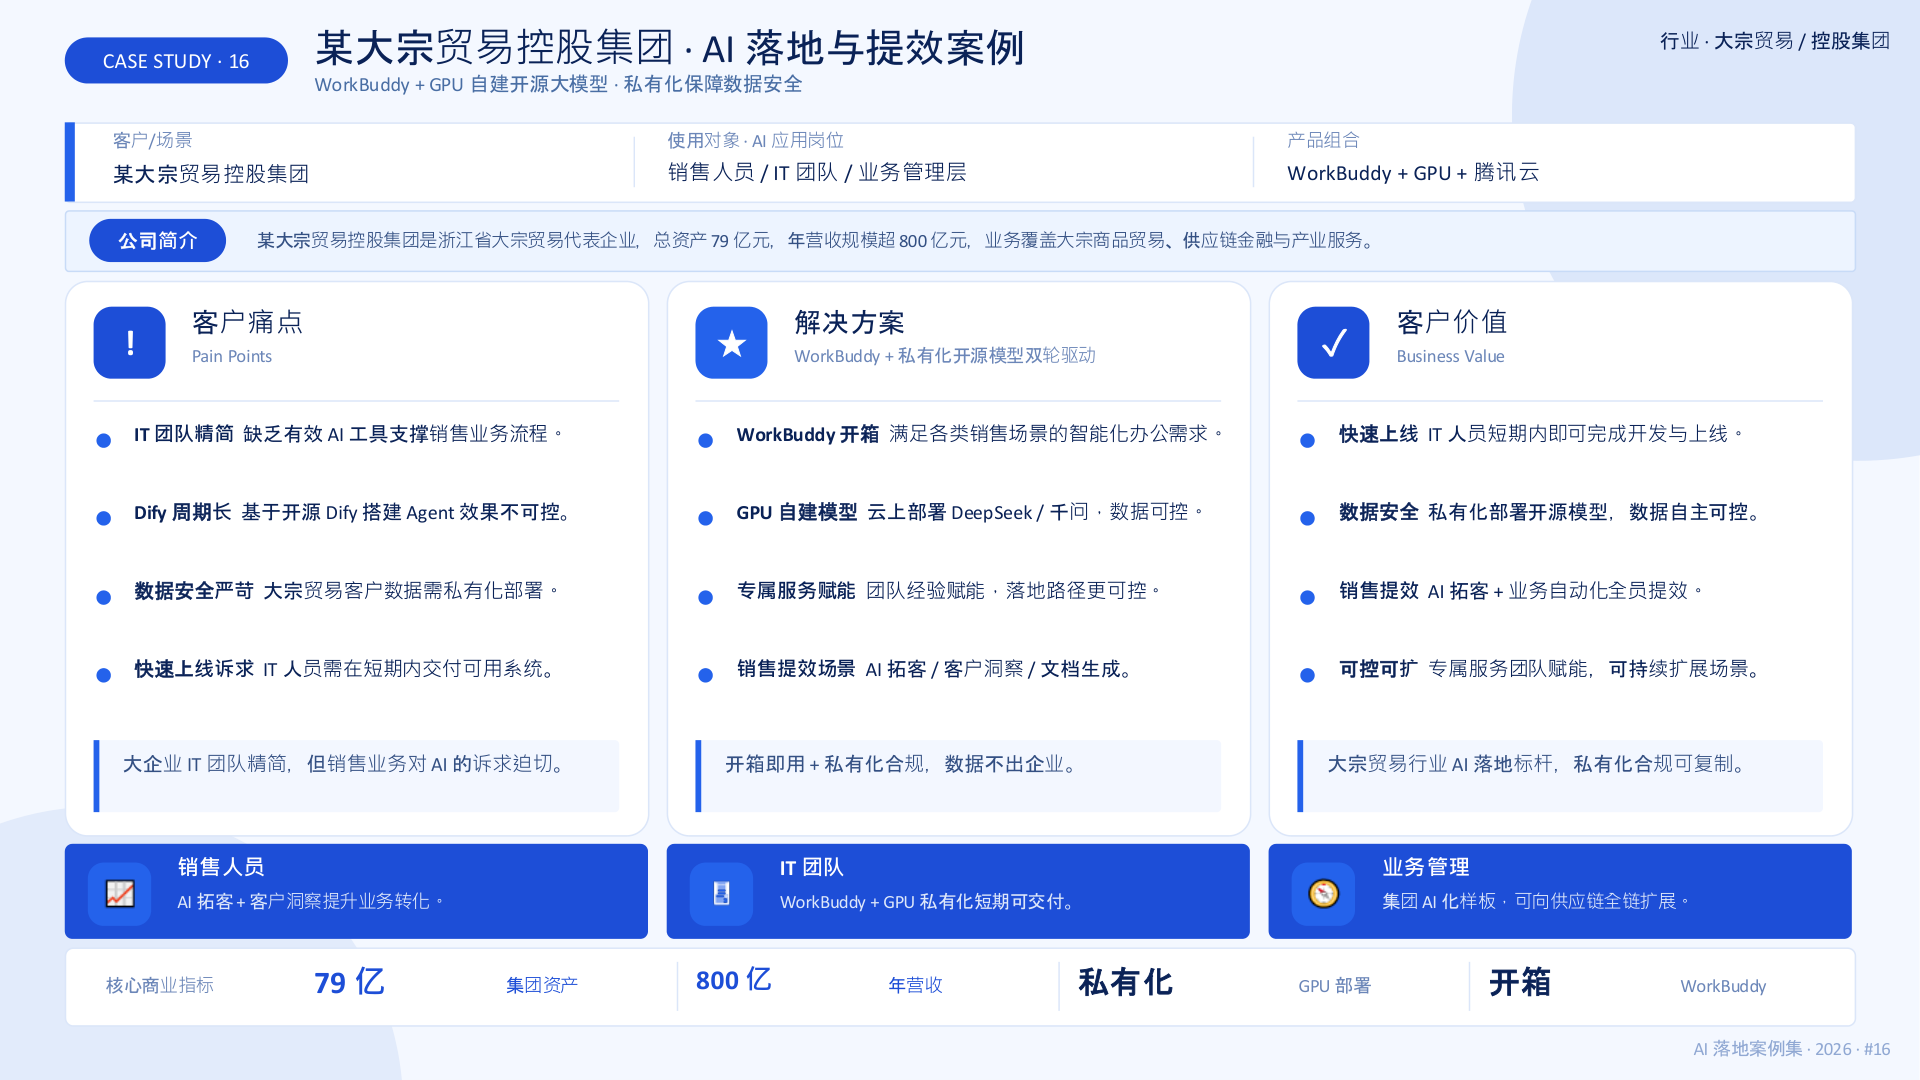The height and width of the screenshot is (1080, 1920).
Task: Click the text 集团 AI 化样板 · 可向供应链全链扩展
Action: point(1536,902)
